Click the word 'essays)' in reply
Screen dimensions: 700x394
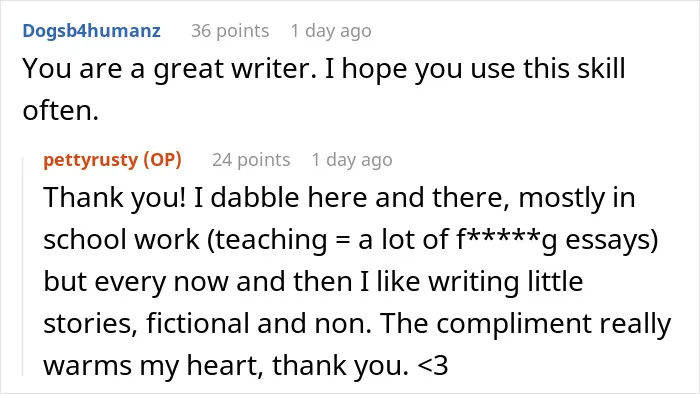pos(612,239)
